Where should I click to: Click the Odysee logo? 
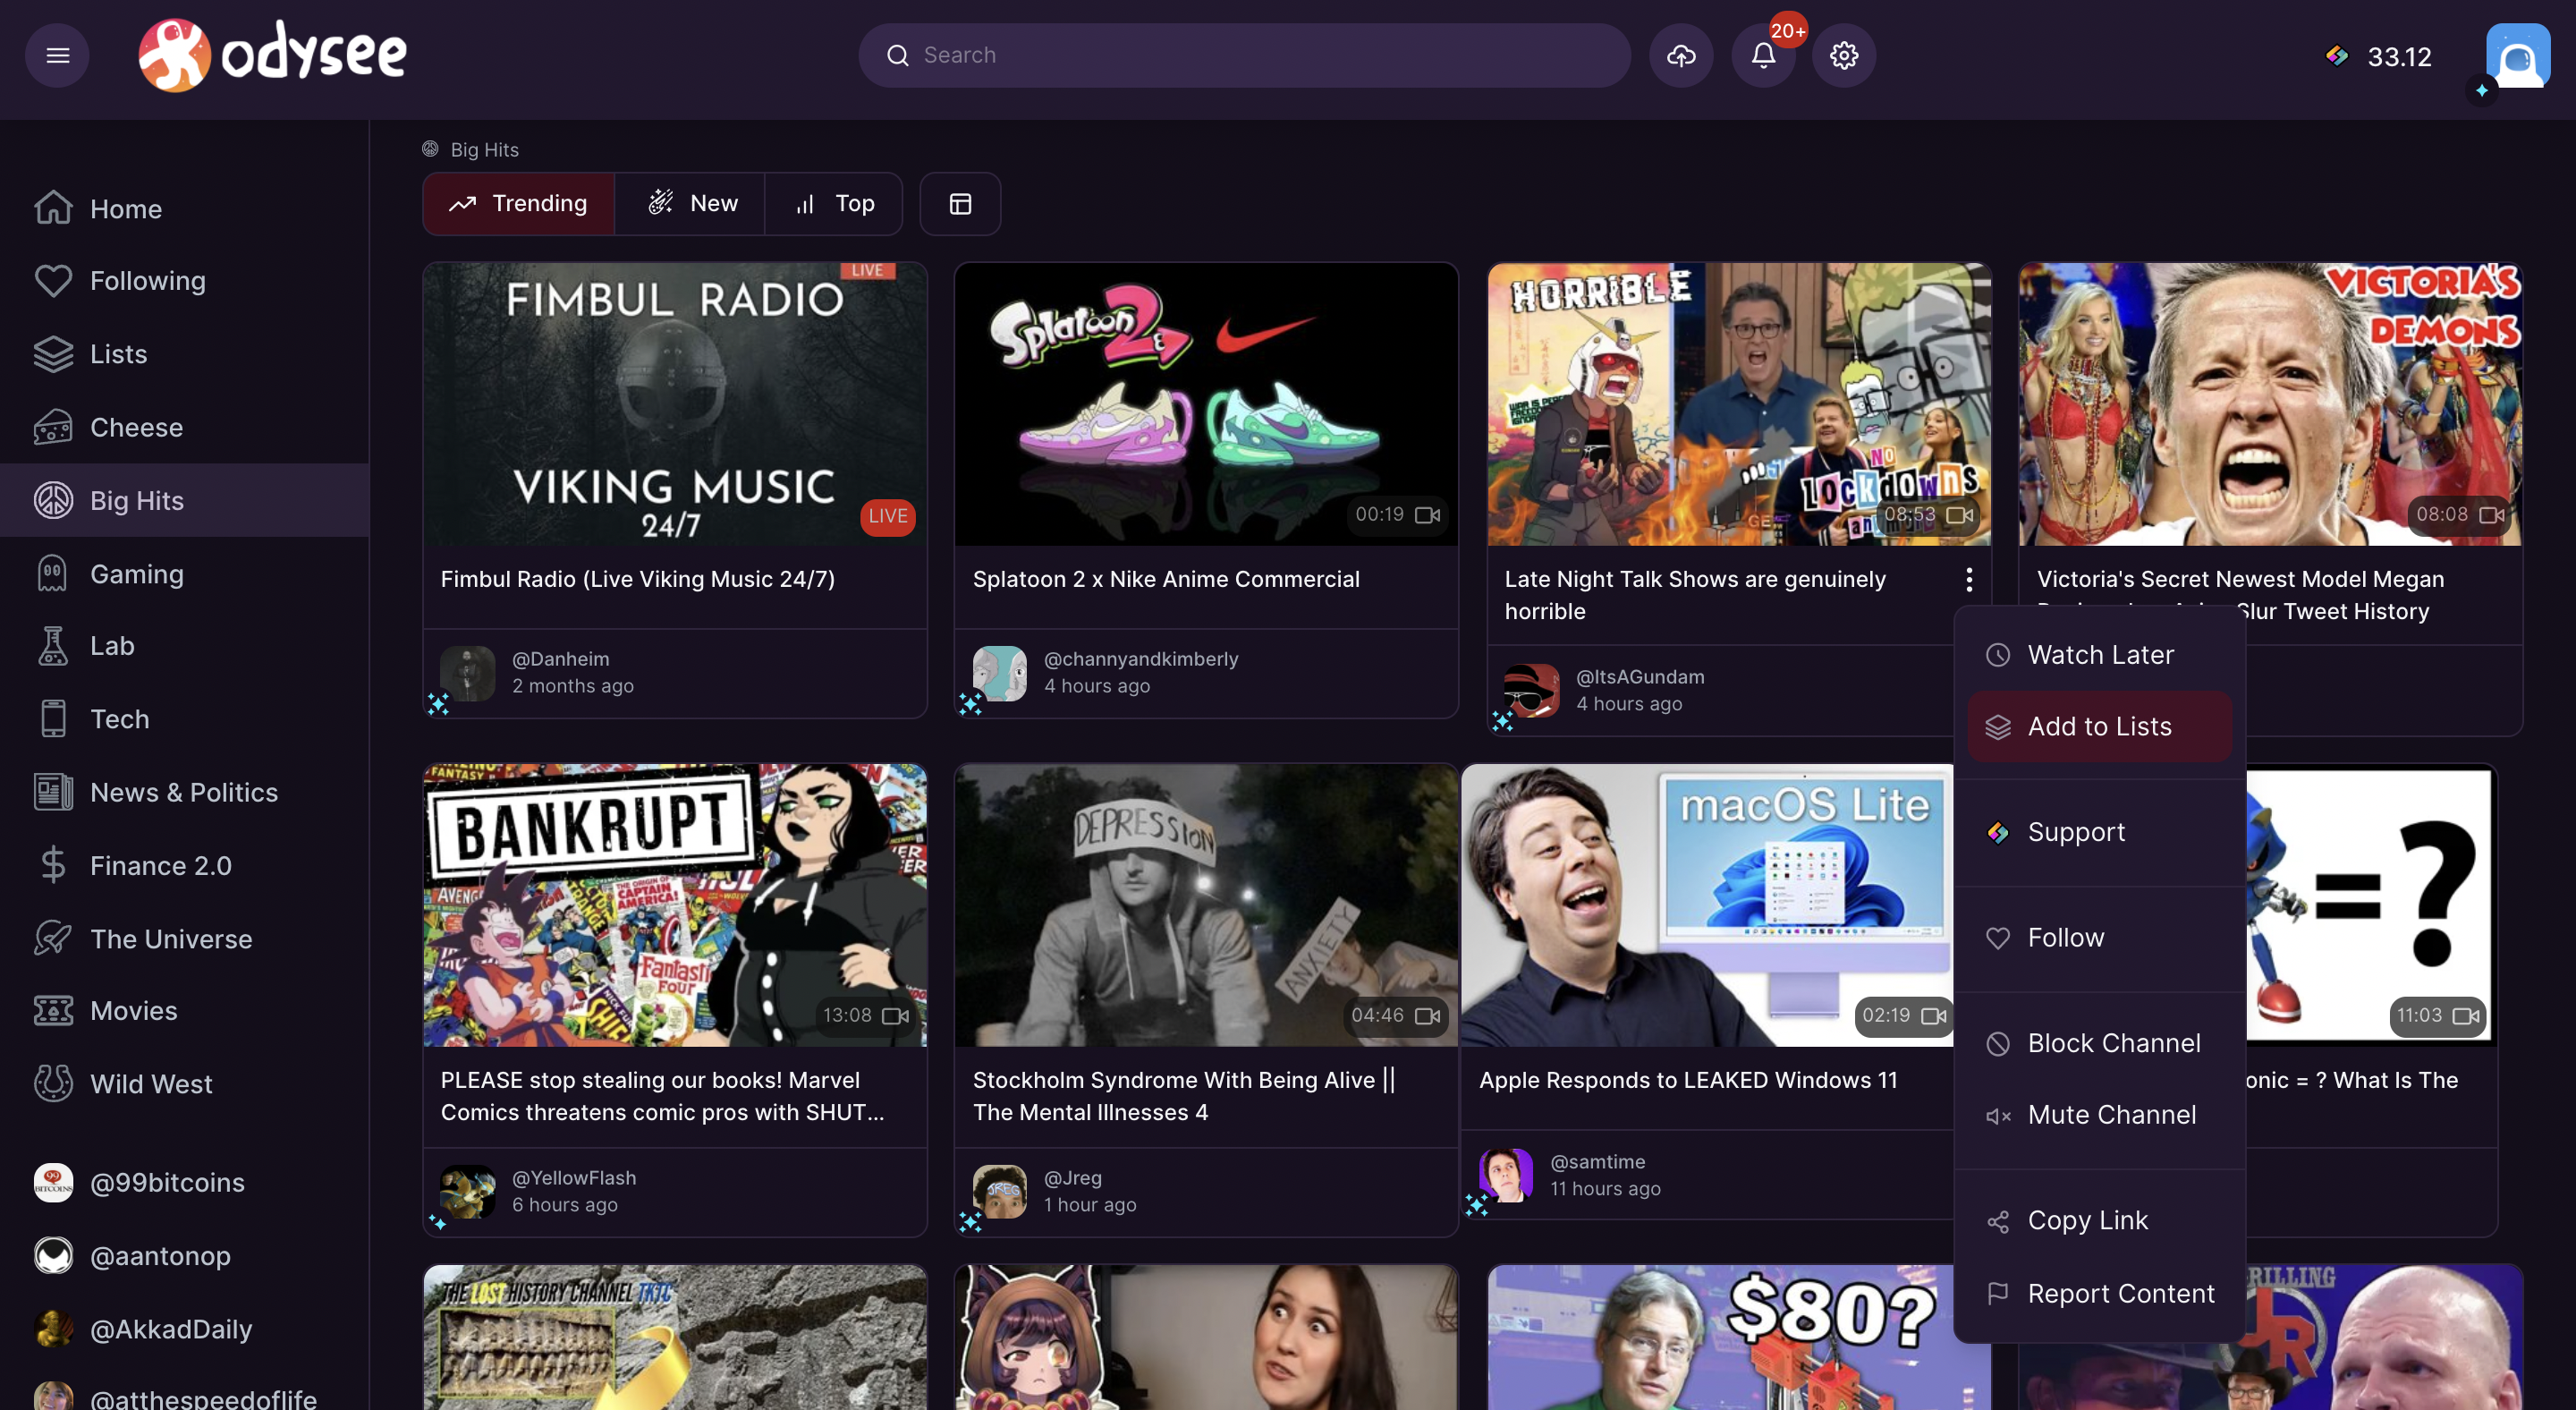(273, 55)
